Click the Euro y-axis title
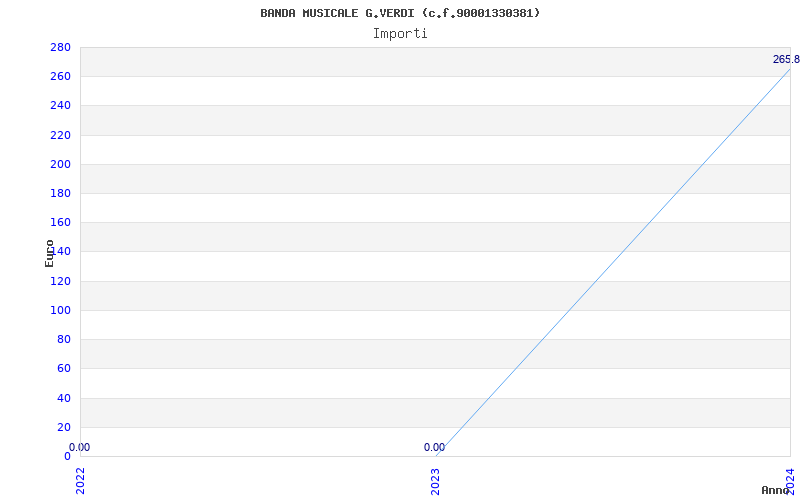Image resolution: width=800 pixels, height=500 pixels. click(x=49, y=253)
